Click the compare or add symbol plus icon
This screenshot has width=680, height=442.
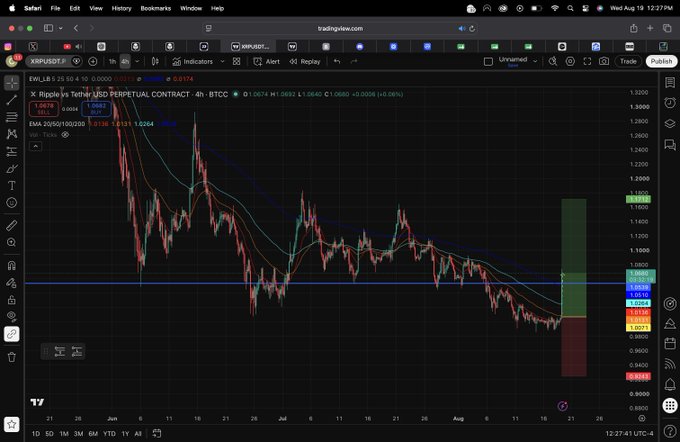92,62
